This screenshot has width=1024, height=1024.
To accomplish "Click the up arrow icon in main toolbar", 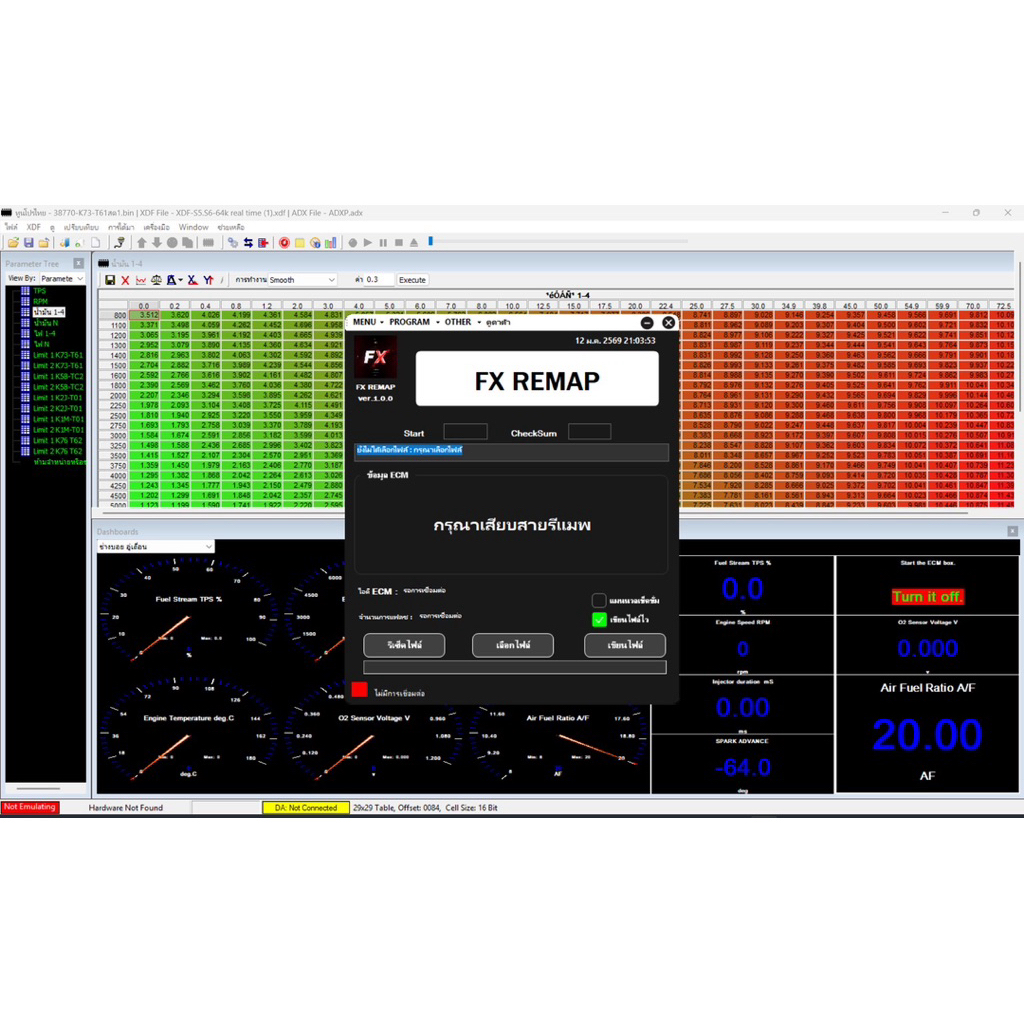I will (x=142, y=243).
